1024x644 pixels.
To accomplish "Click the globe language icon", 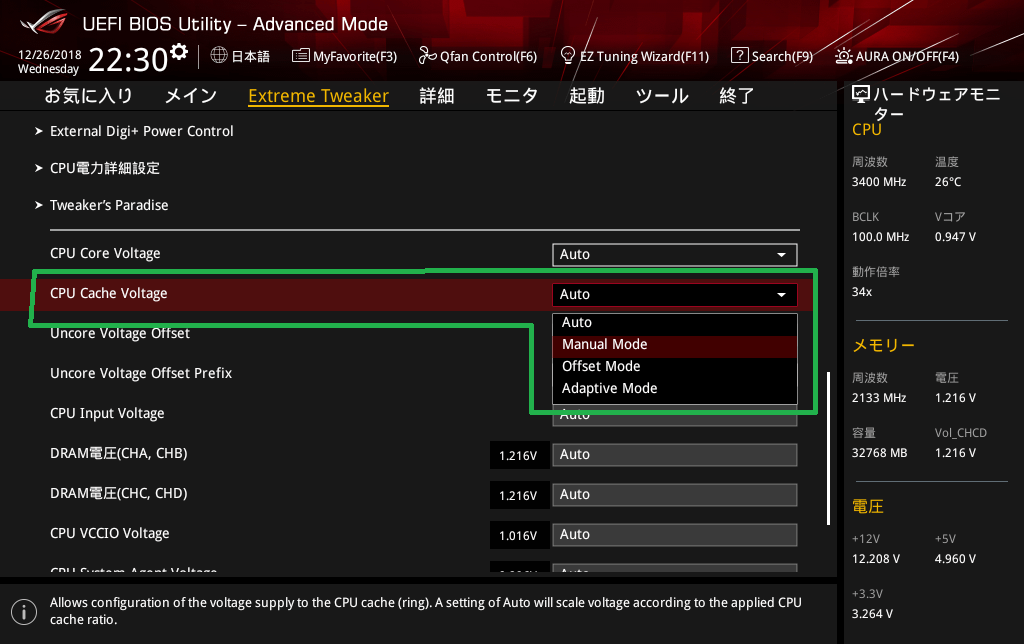I will (219, 56).
